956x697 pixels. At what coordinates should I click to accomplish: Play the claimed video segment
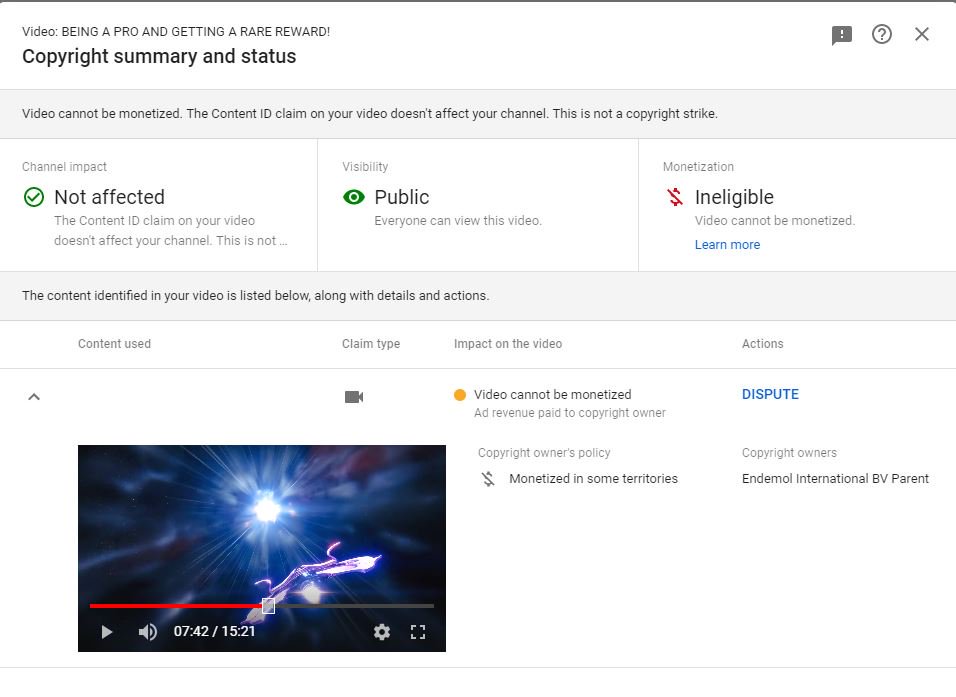pos(107,632)
